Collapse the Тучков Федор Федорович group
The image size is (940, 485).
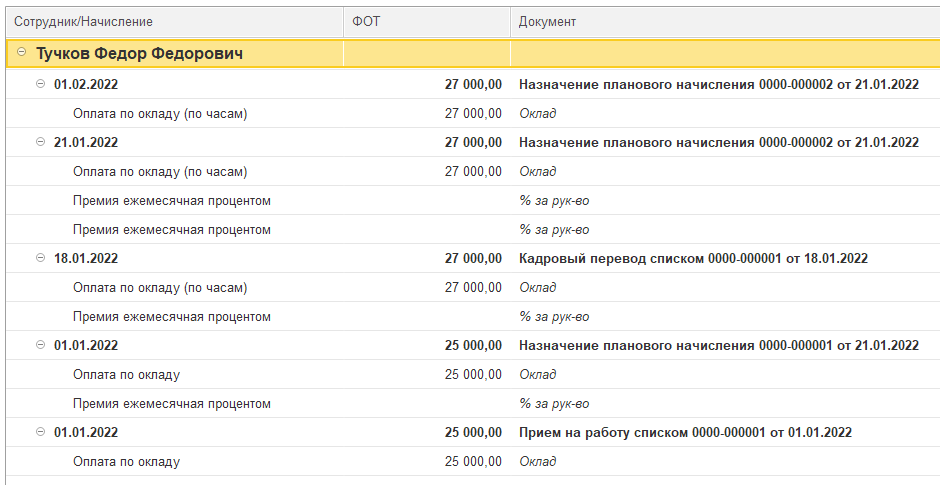coord(22,53)
